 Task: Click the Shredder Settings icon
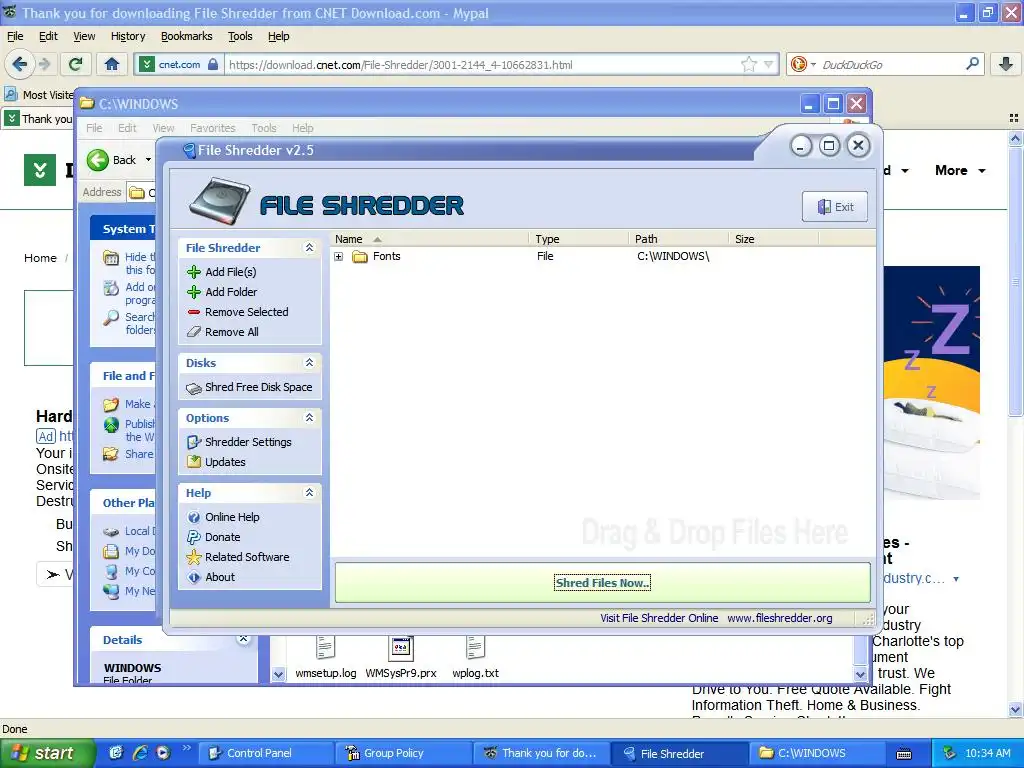pos(193,442)
